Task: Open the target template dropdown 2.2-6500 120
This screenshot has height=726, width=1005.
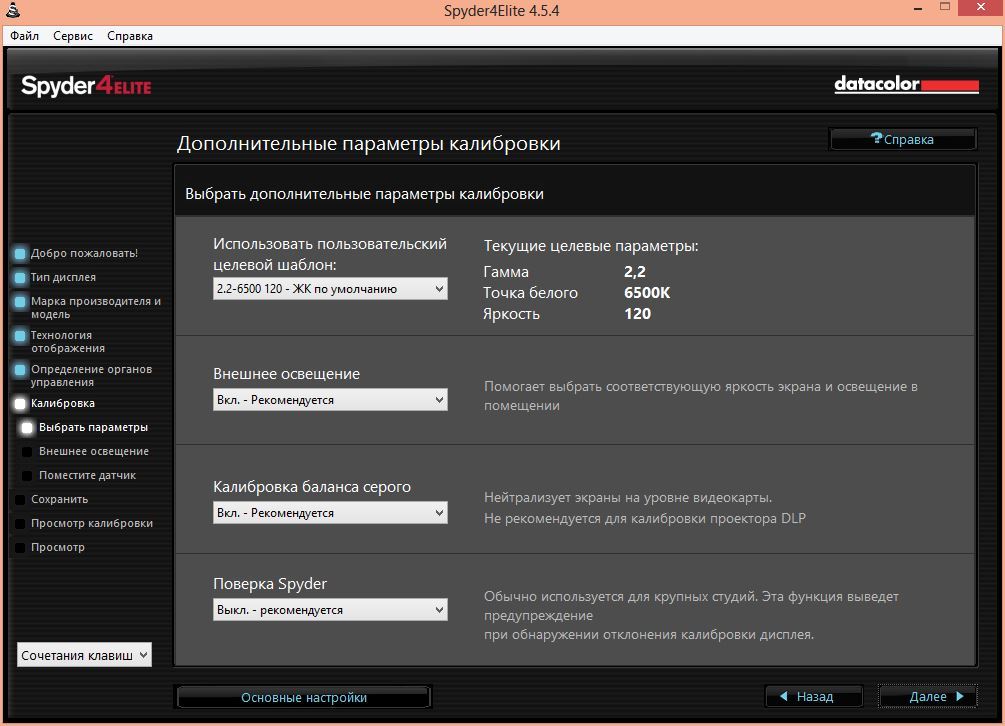Action: (x=330, y=289)
